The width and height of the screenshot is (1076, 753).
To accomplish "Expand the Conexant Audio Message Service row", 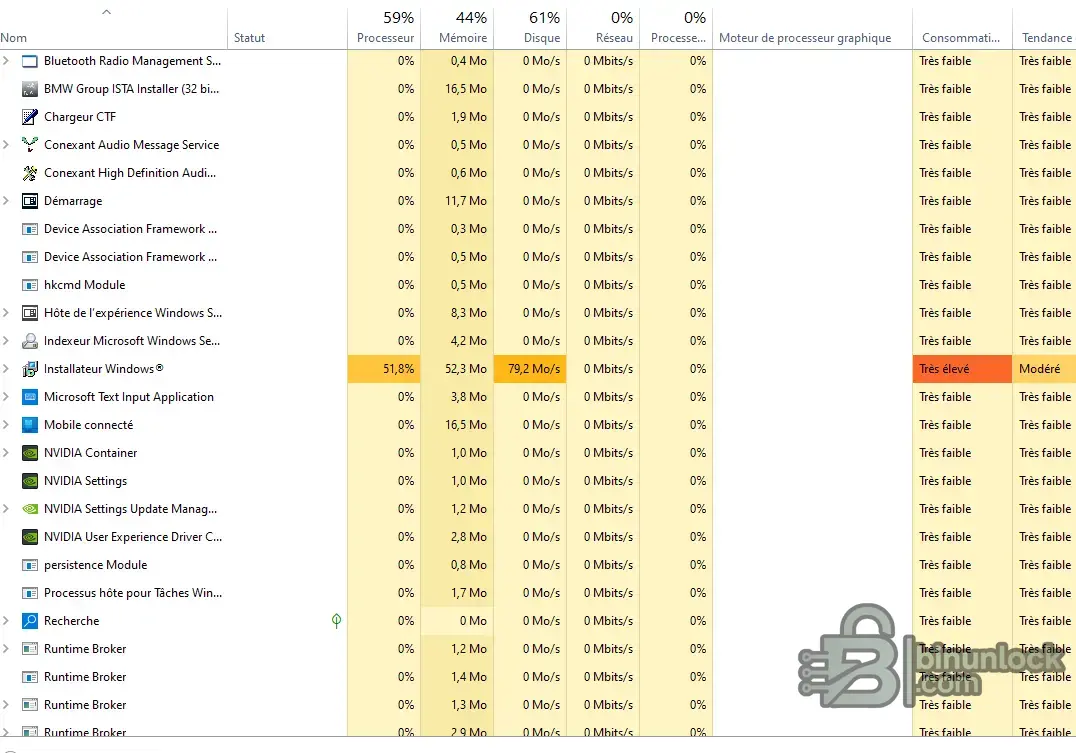I will pyautogui.click(x=6, y=145).
